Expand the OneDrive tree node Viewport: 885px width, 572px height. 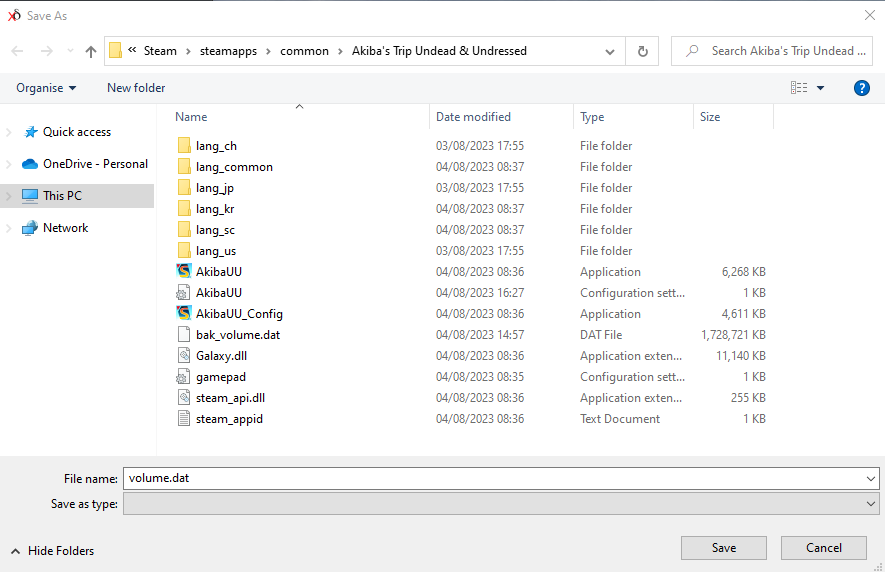click(x=8, y=164)
